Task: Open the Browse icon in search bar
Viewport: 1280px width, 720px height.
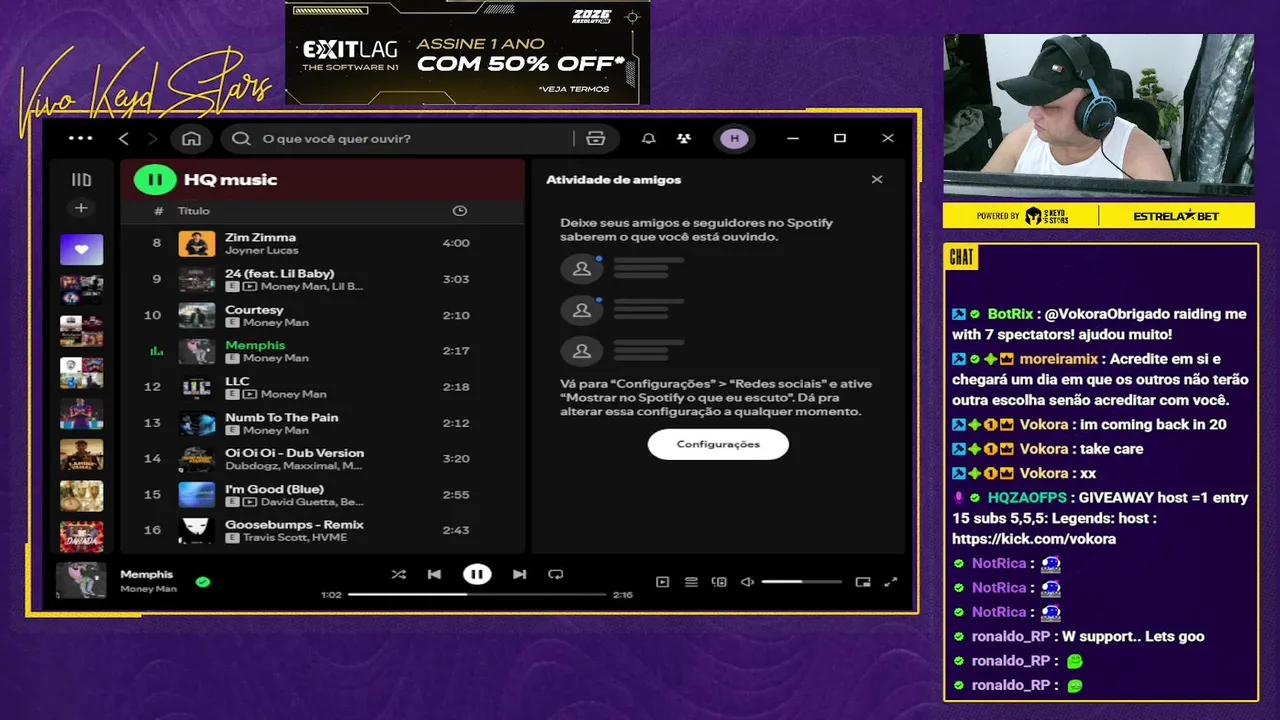Action: (x=596, y=138)
